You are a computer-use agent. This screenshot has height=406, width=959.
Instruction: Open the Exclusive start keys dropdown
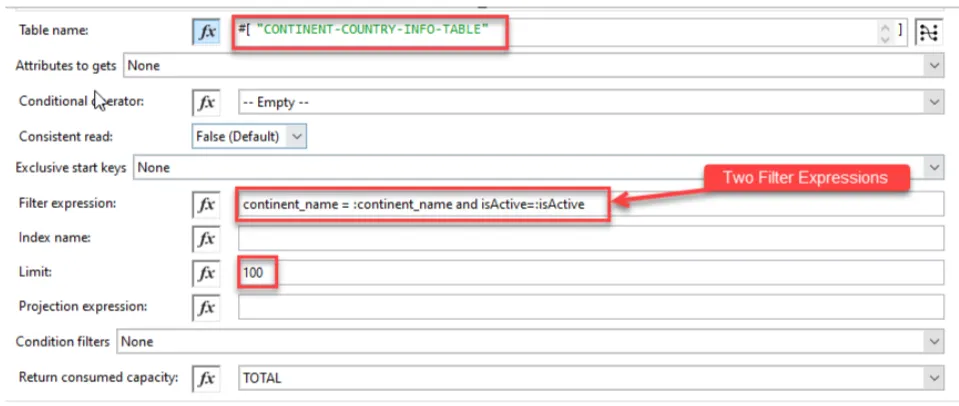[x=538, y=168]
